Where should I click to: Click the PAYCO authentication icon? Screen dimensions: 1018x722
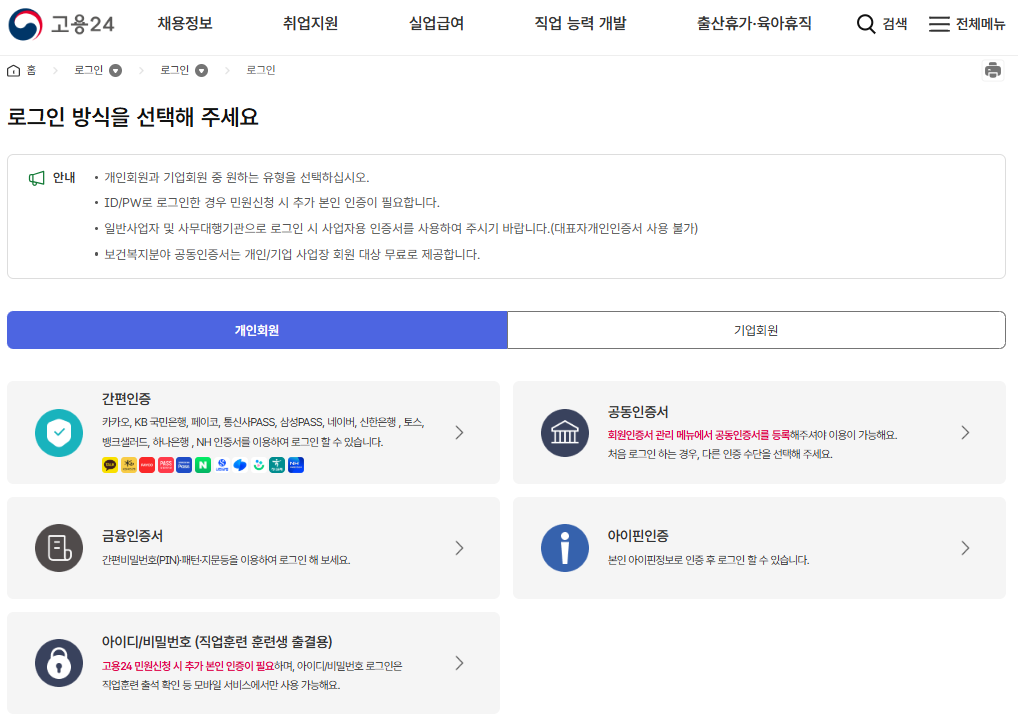click(x=147, y=465)
